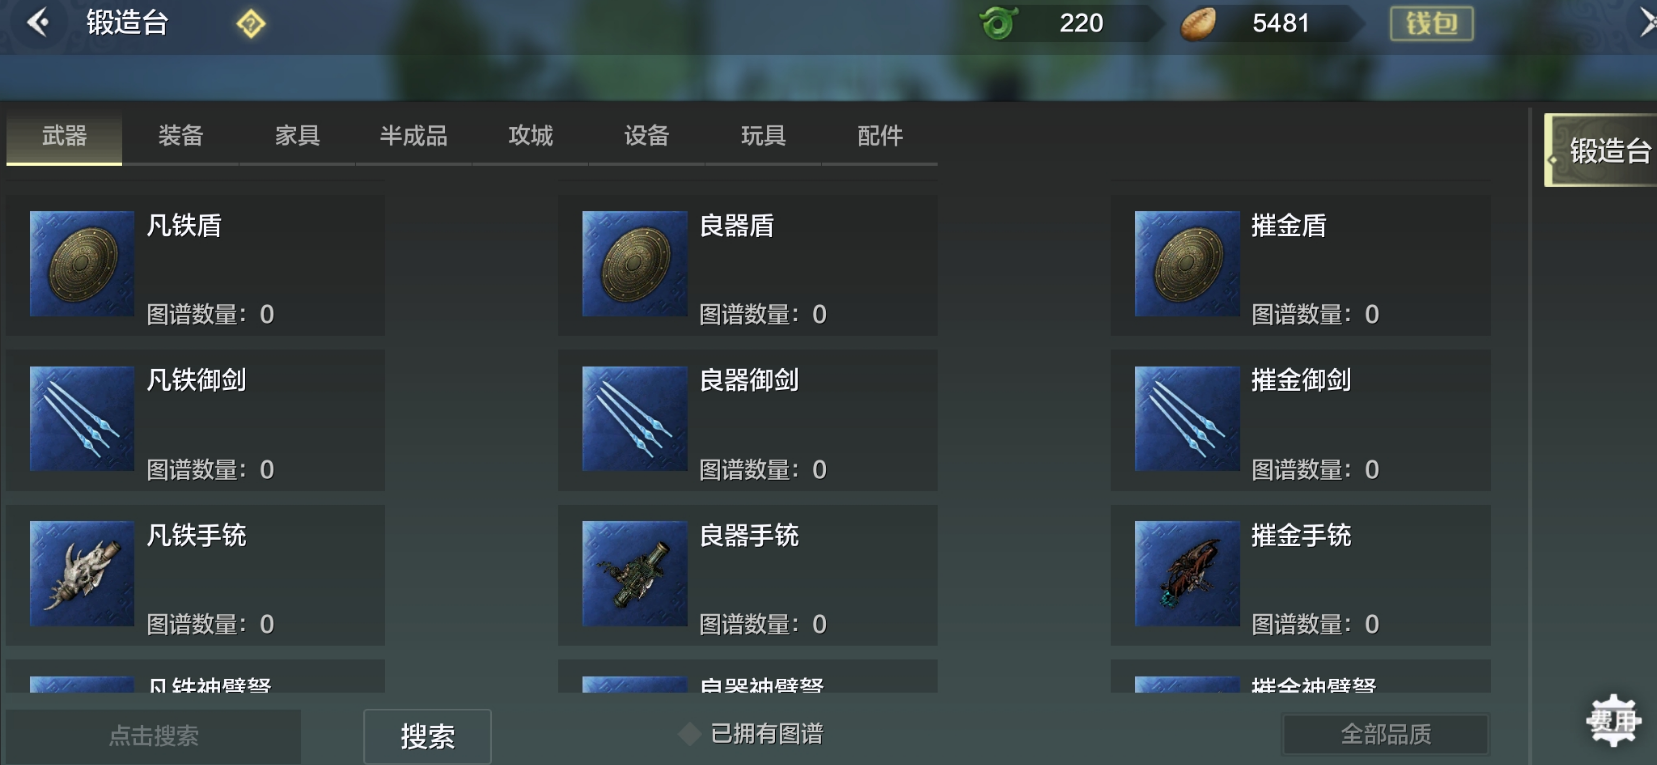Focus the 点击搜索 input field
Image resolution: width=1657 pixels, height=765 pixels.
click(153, 736)
